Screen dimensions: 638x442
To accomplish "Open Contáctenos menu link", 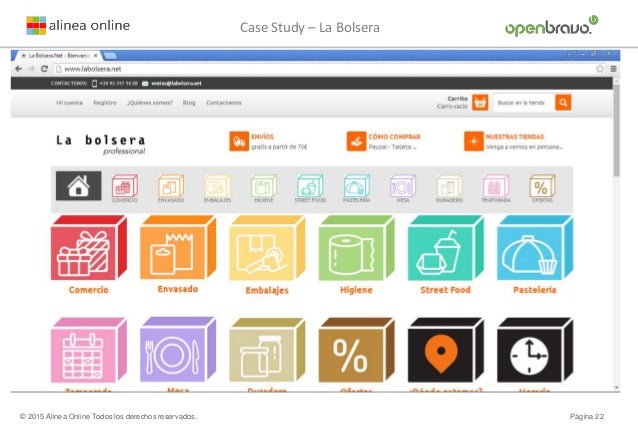I will 224,103.
